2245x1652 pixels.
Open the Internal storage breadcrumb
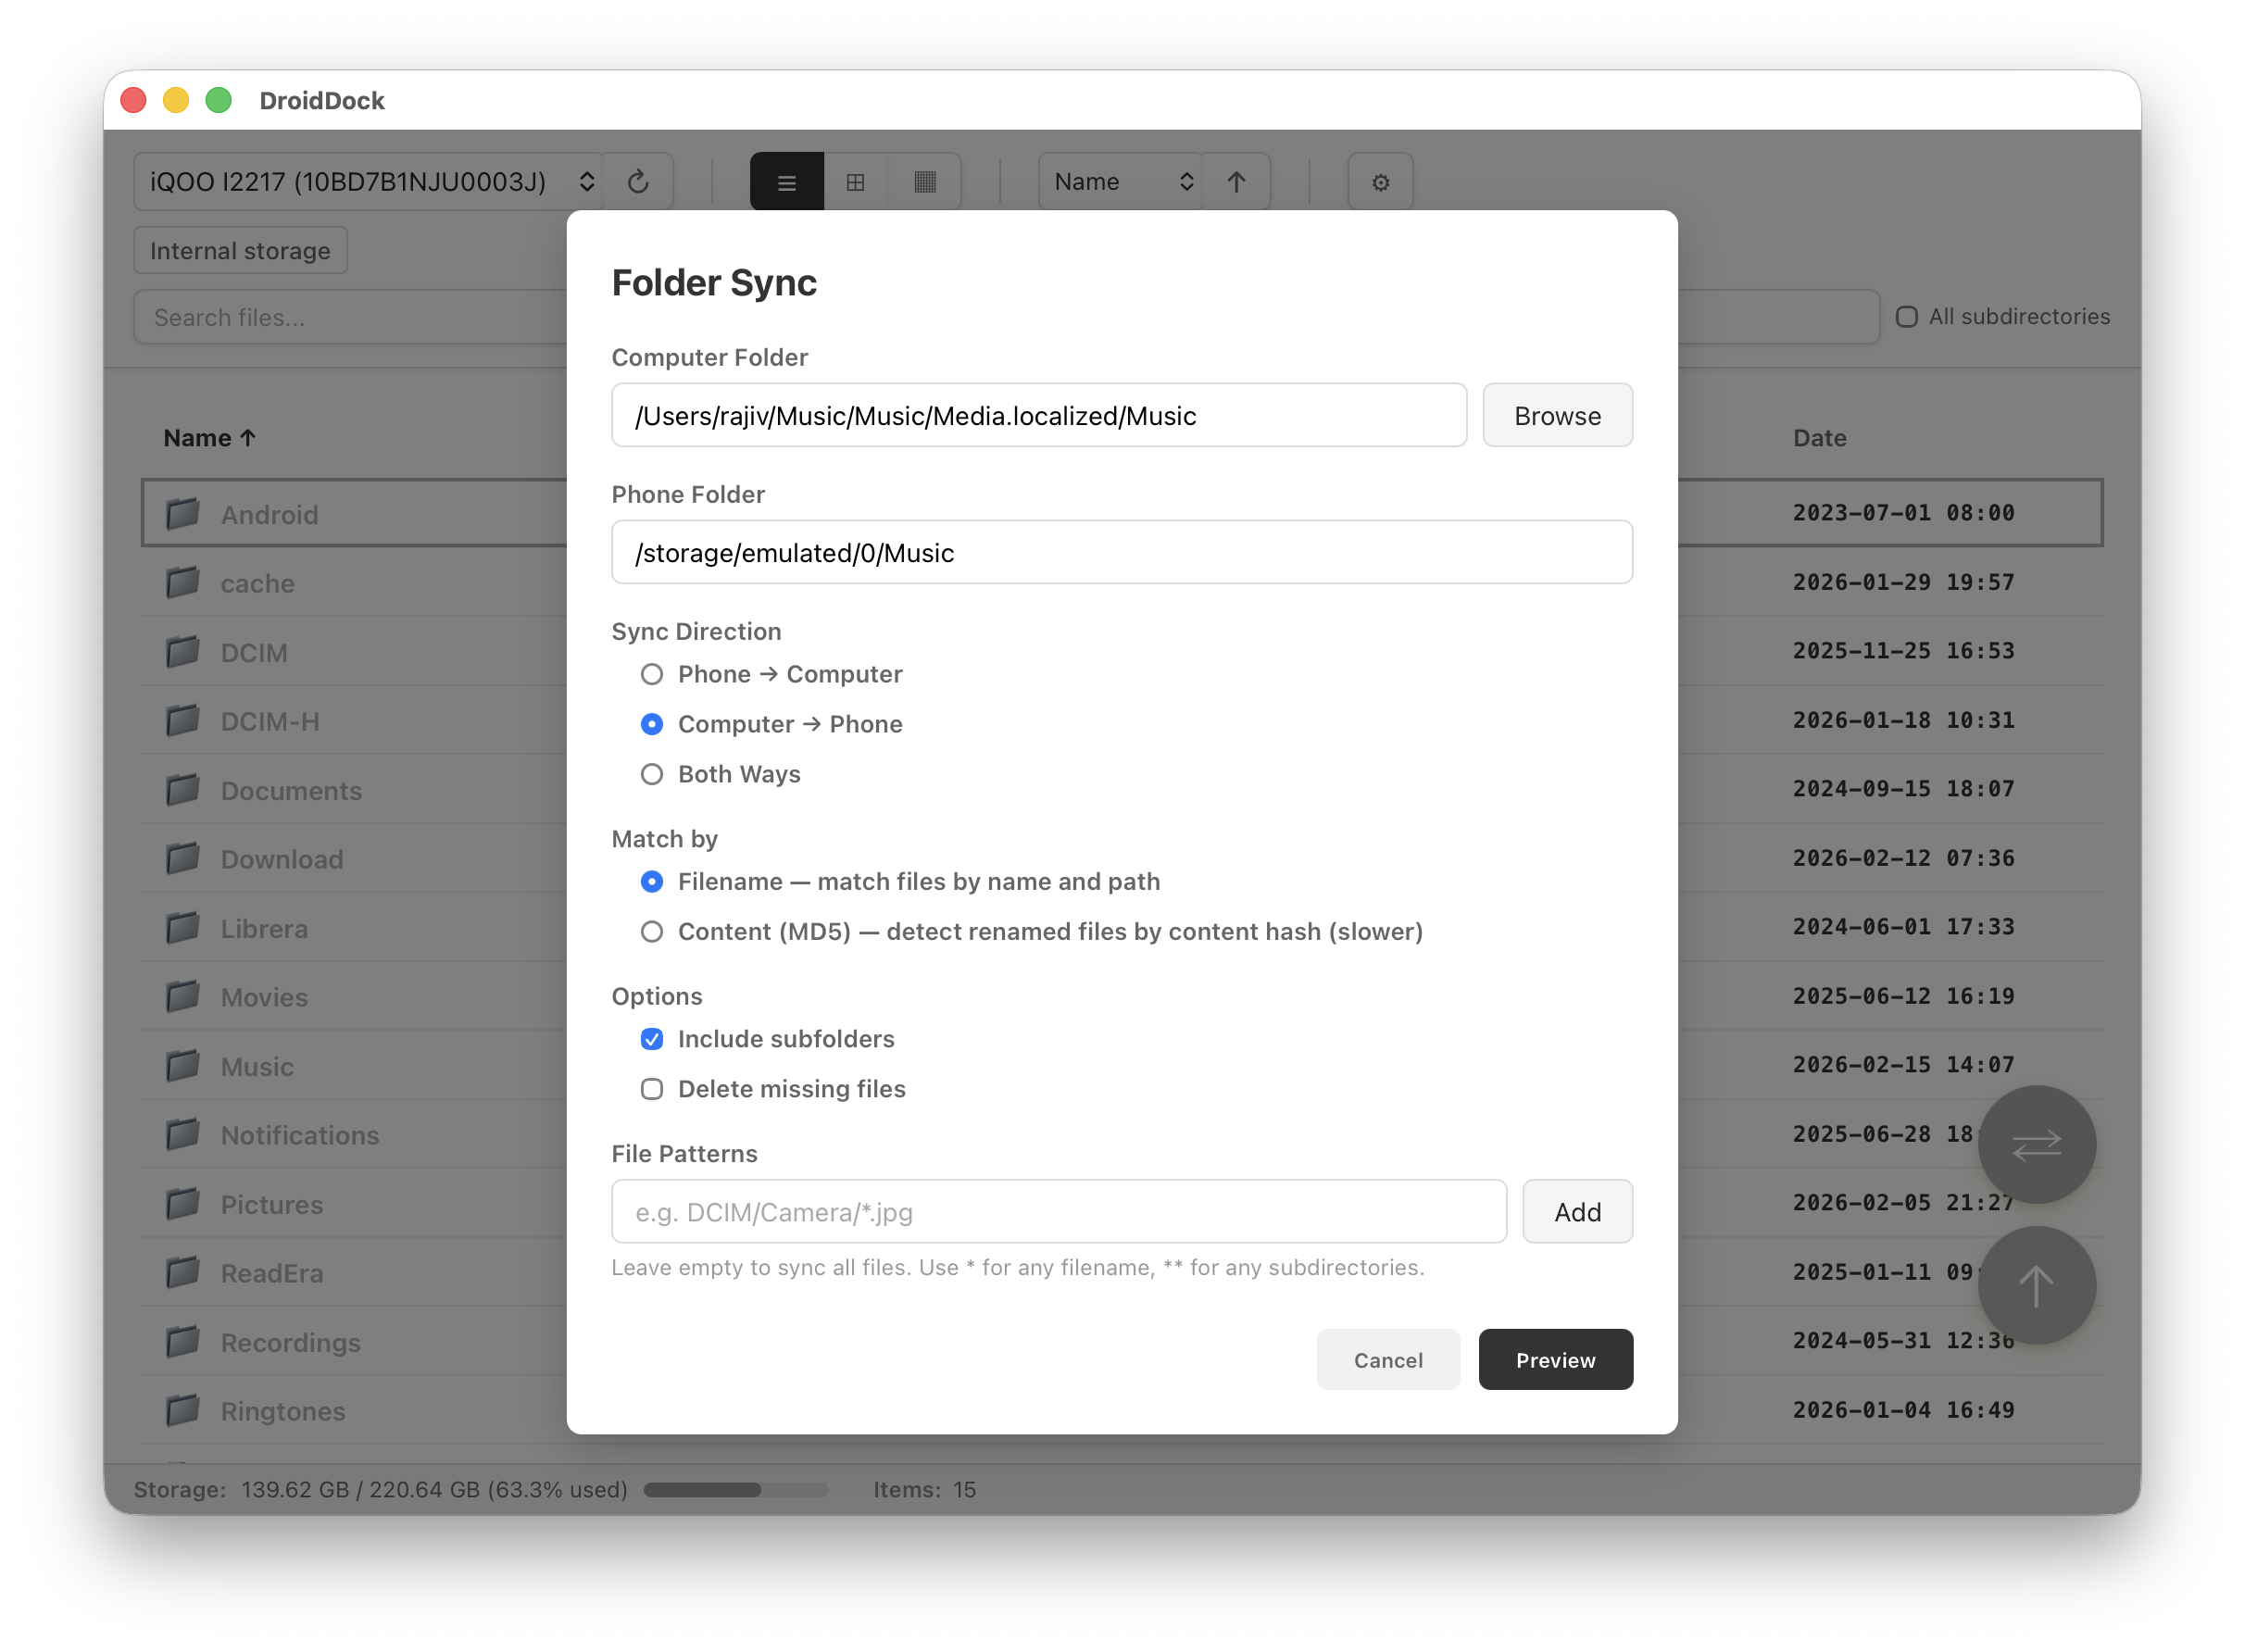(239, 250)
